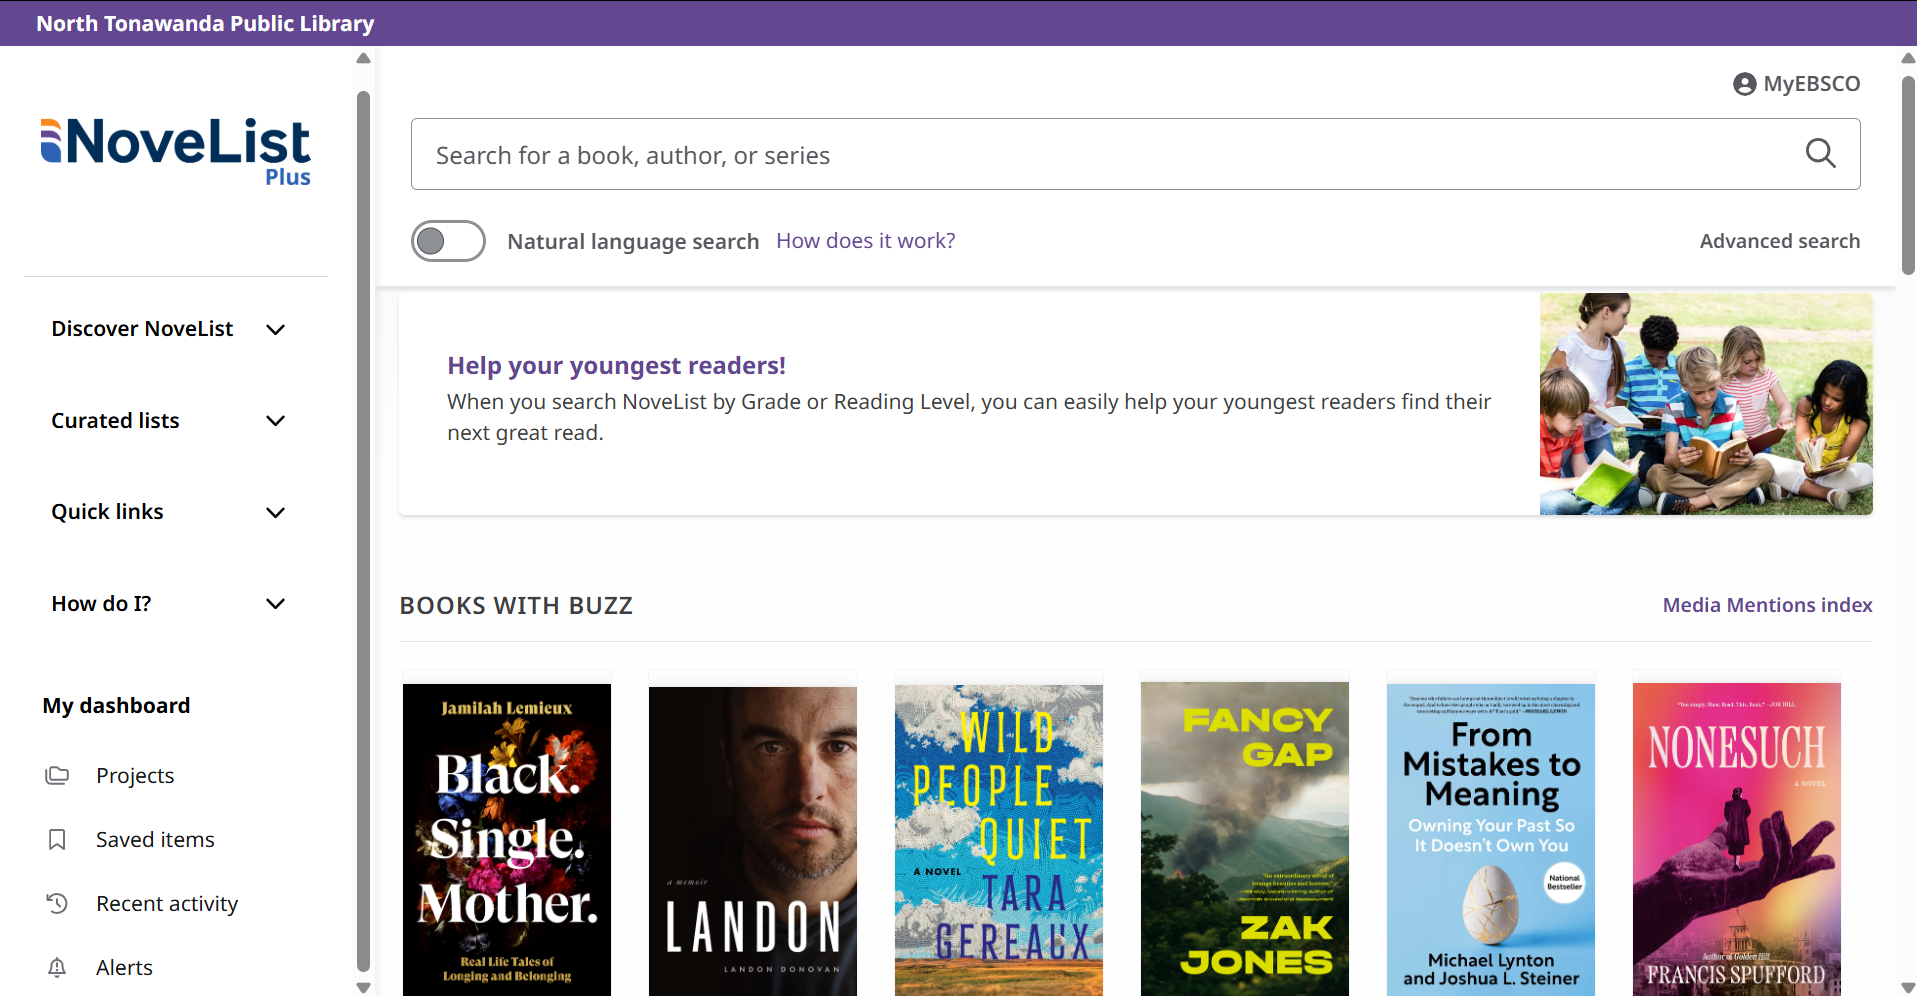Click Help your youngest readers! heading
The height and width of the screenshot is (996, 1917).
tap(616, 365)
